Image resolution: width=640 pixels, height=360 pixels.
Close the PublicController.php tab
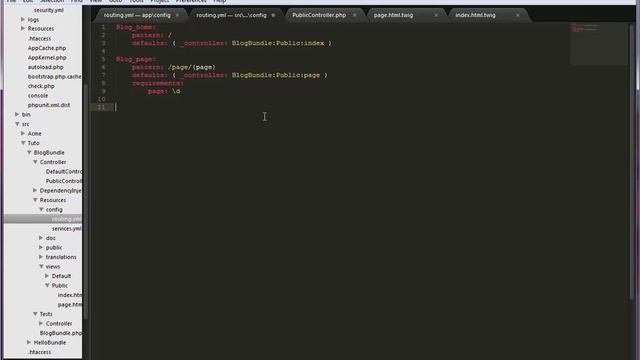354,15
